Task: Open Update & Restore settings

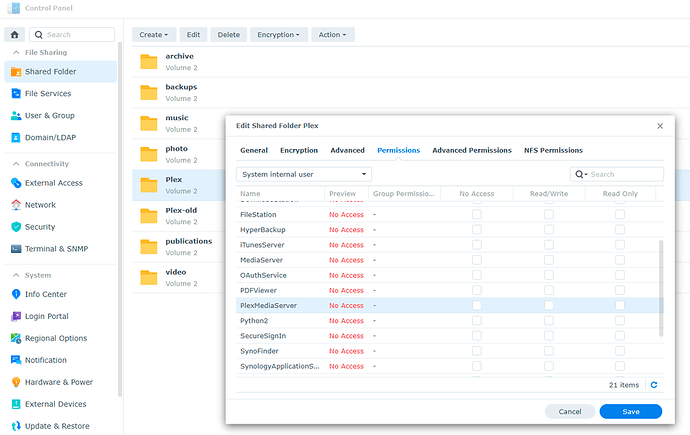Action: (61, 426)
